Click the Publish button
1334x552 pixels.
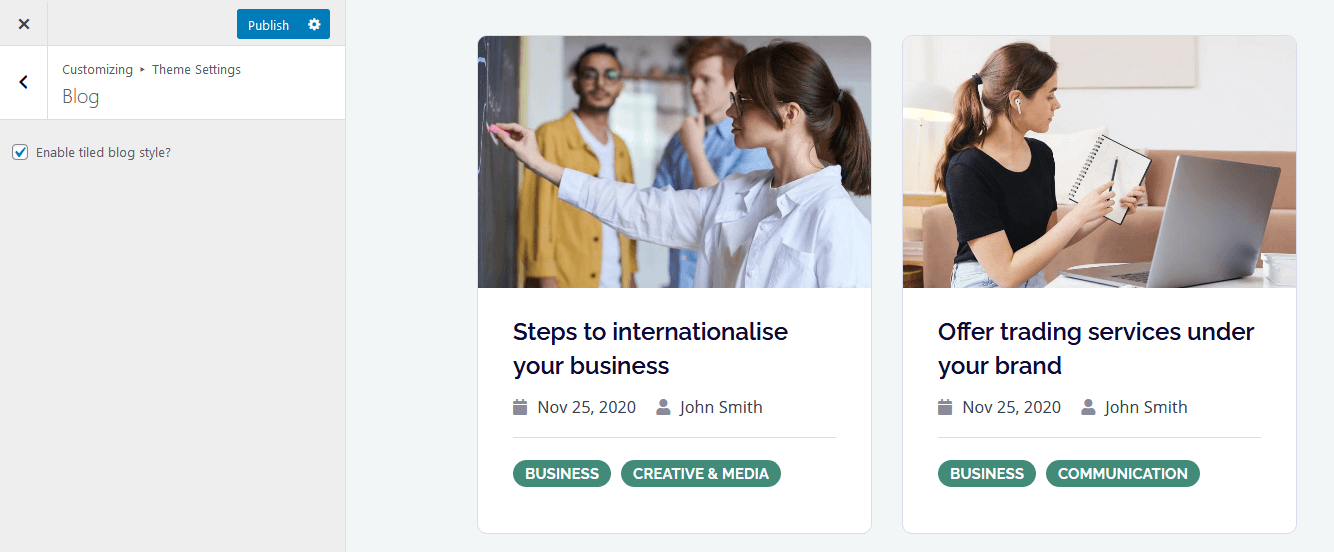(268, 24)
